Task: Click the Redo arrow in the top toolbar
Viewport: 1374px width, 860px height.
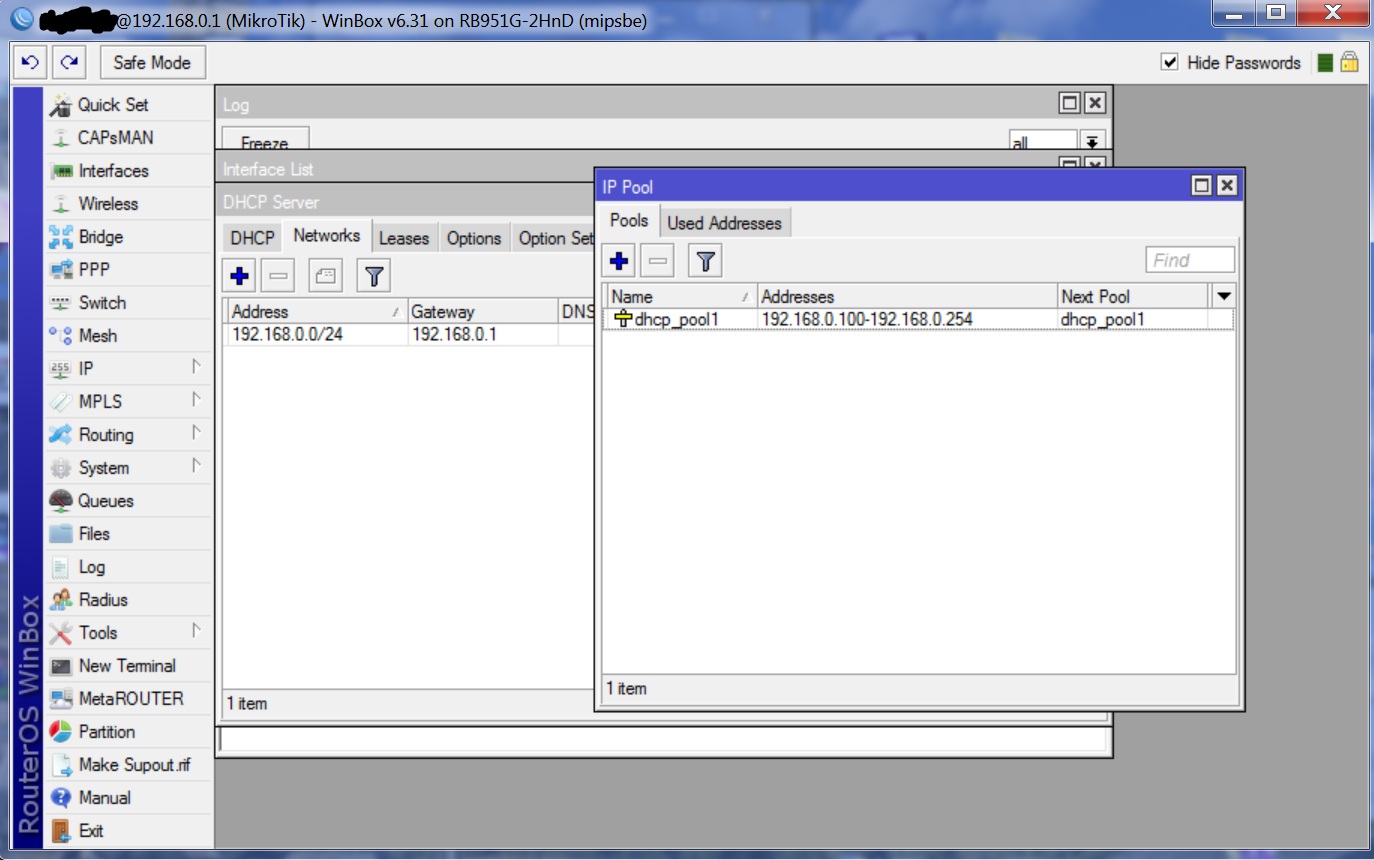Action: coord(68,62)
